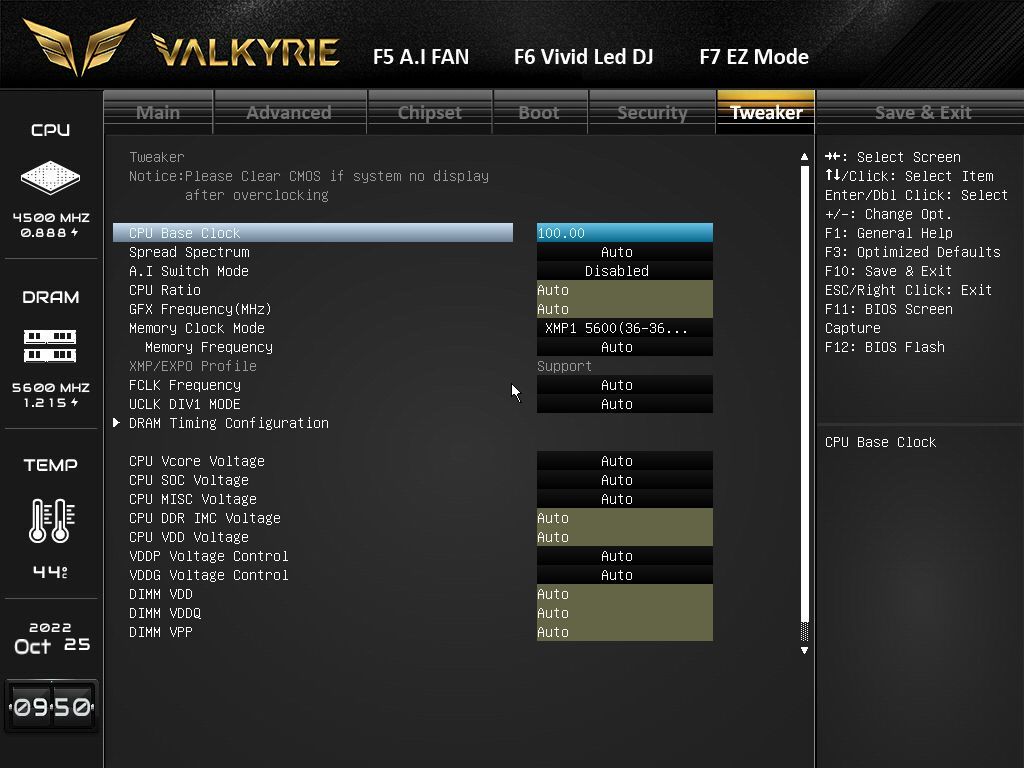Viewport: 1024px width, 768px height.
Task: Open CPU SOC Voltage dropdown
Action: point(624,480)
